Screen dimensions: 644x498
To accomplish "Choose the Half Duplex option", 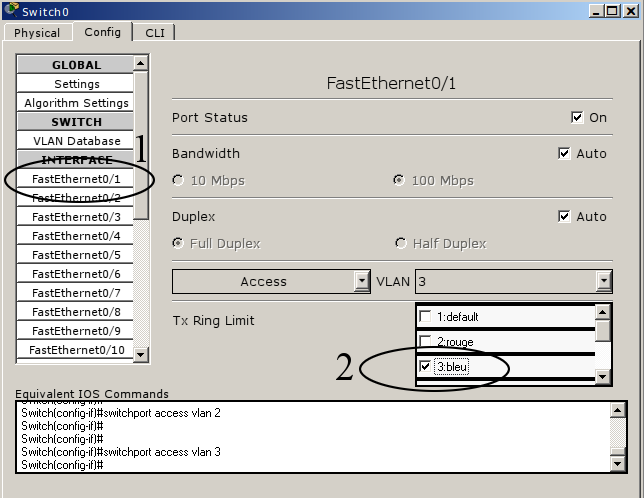I will coord(401,243).
